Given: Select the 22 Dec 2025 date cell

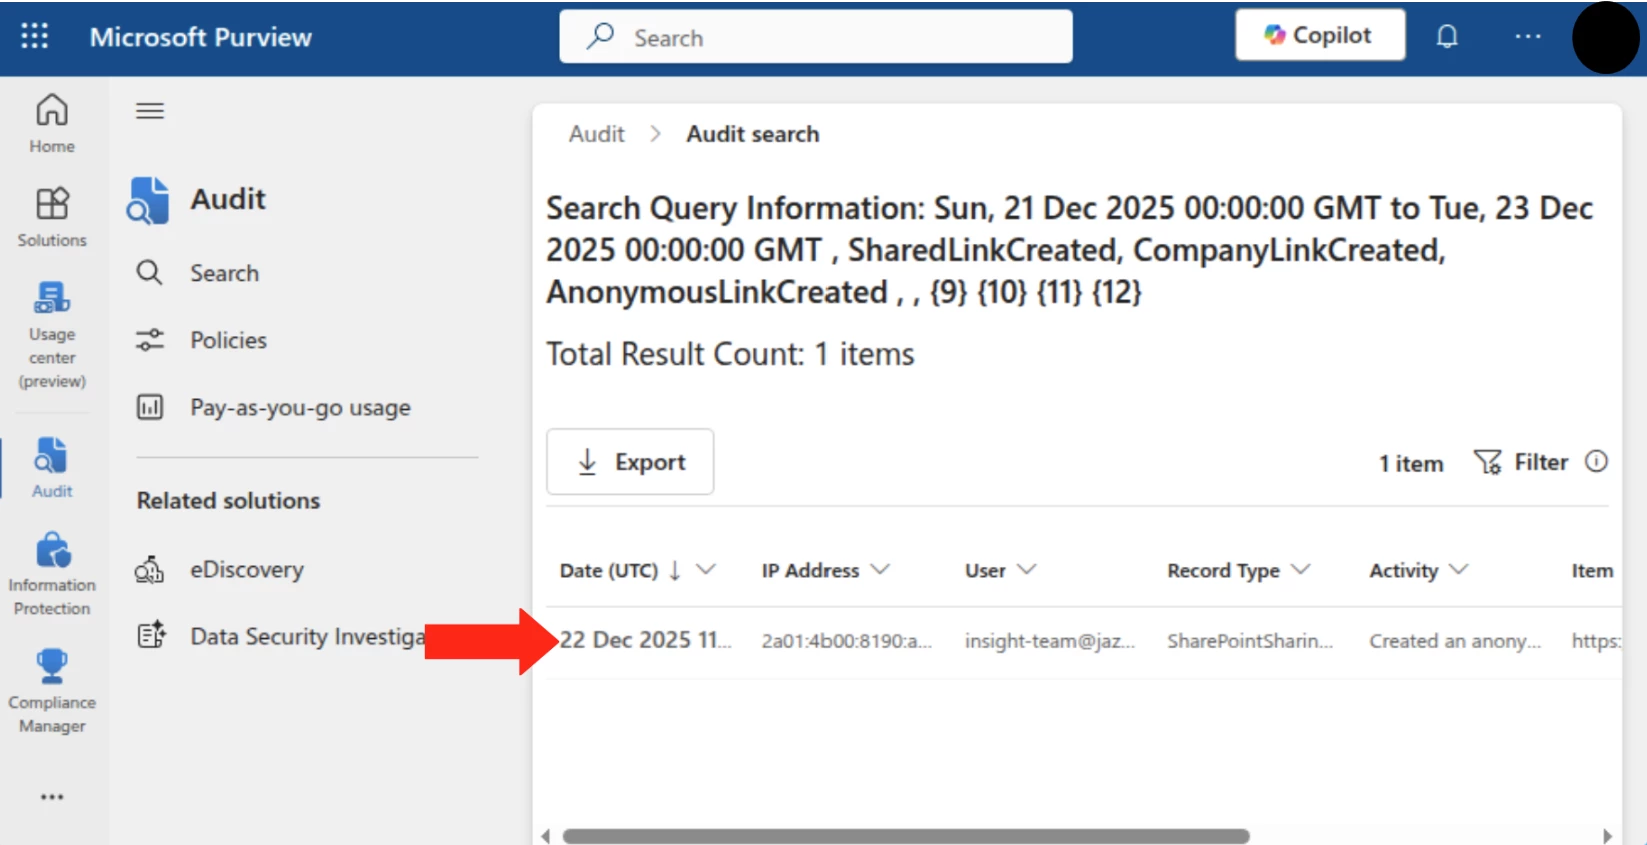Looking at the screenshot, I should [x=646, y=640].
